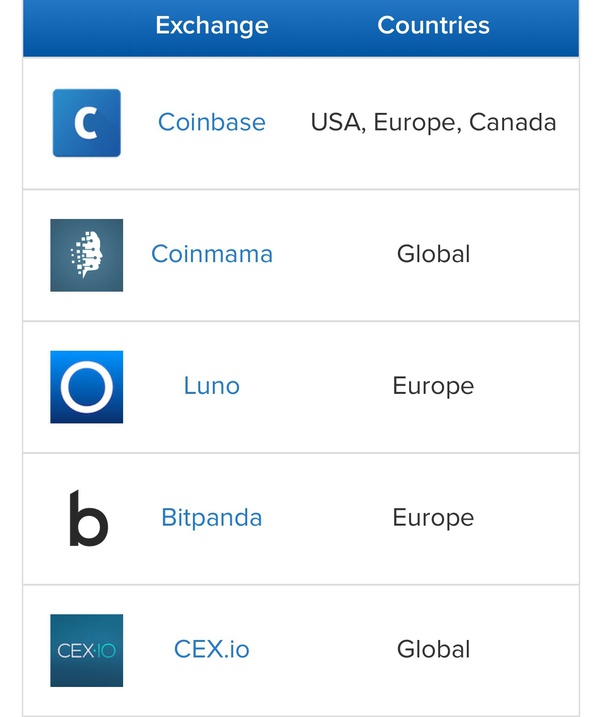Select the Global cell for CEX.io
Screen dimensions: 602x717
click(433, 649)
